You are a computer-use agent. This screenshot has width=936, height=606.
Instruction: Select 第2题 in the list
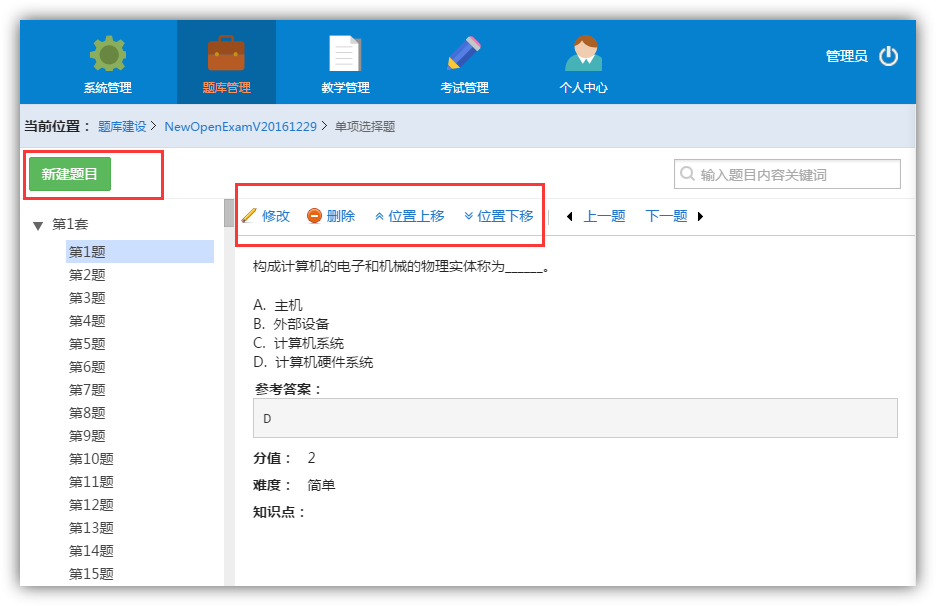point(87,275)
